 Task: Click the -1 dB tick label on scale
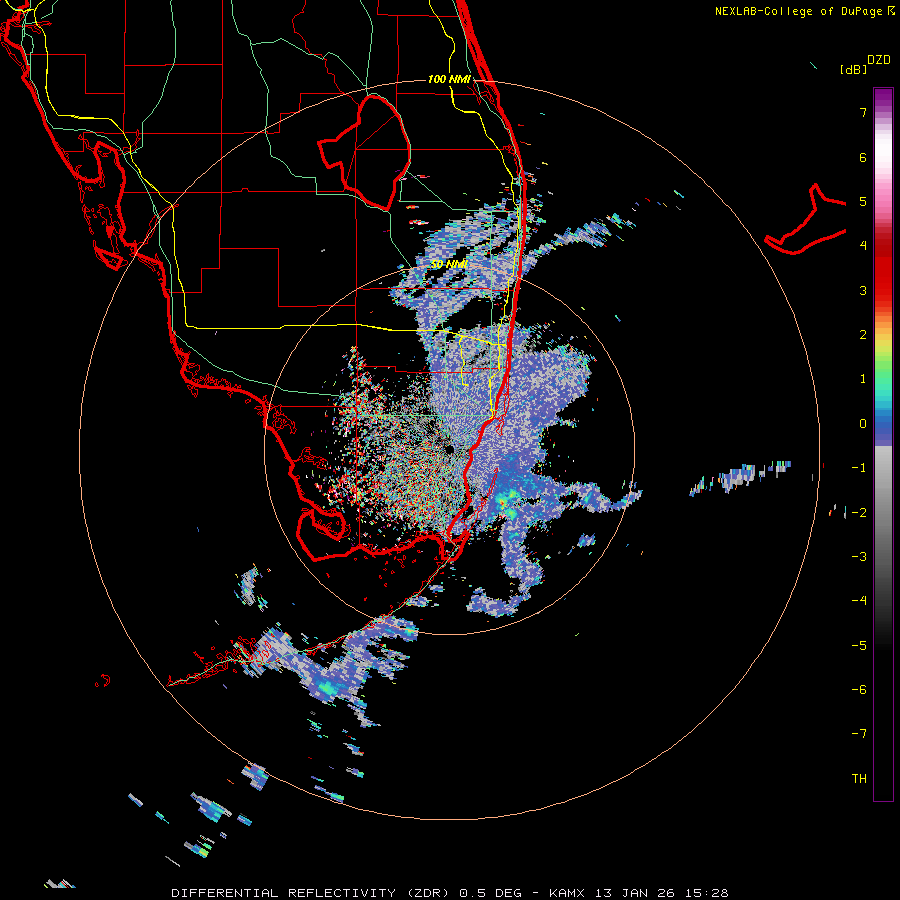pos(859,468)
